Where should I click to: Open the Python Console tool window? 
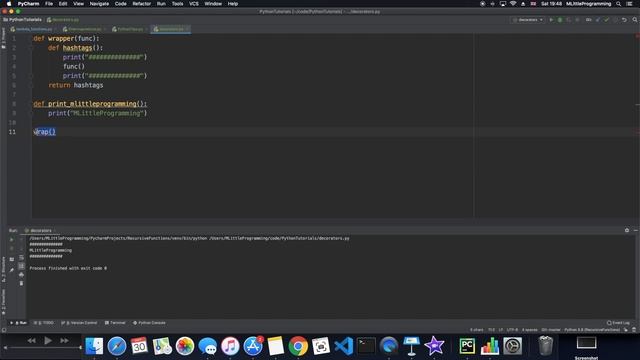(149, 323)
